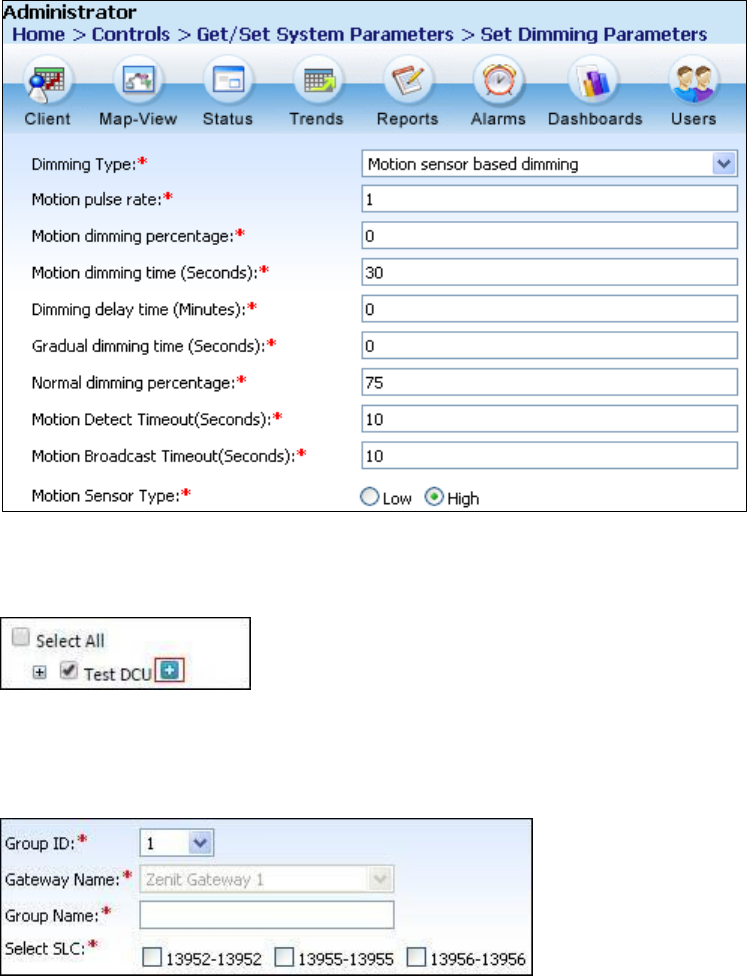This screenshot has width=747, height=976.
Task: Click the Test DCU tree label
Action: [x=118, y=674]
